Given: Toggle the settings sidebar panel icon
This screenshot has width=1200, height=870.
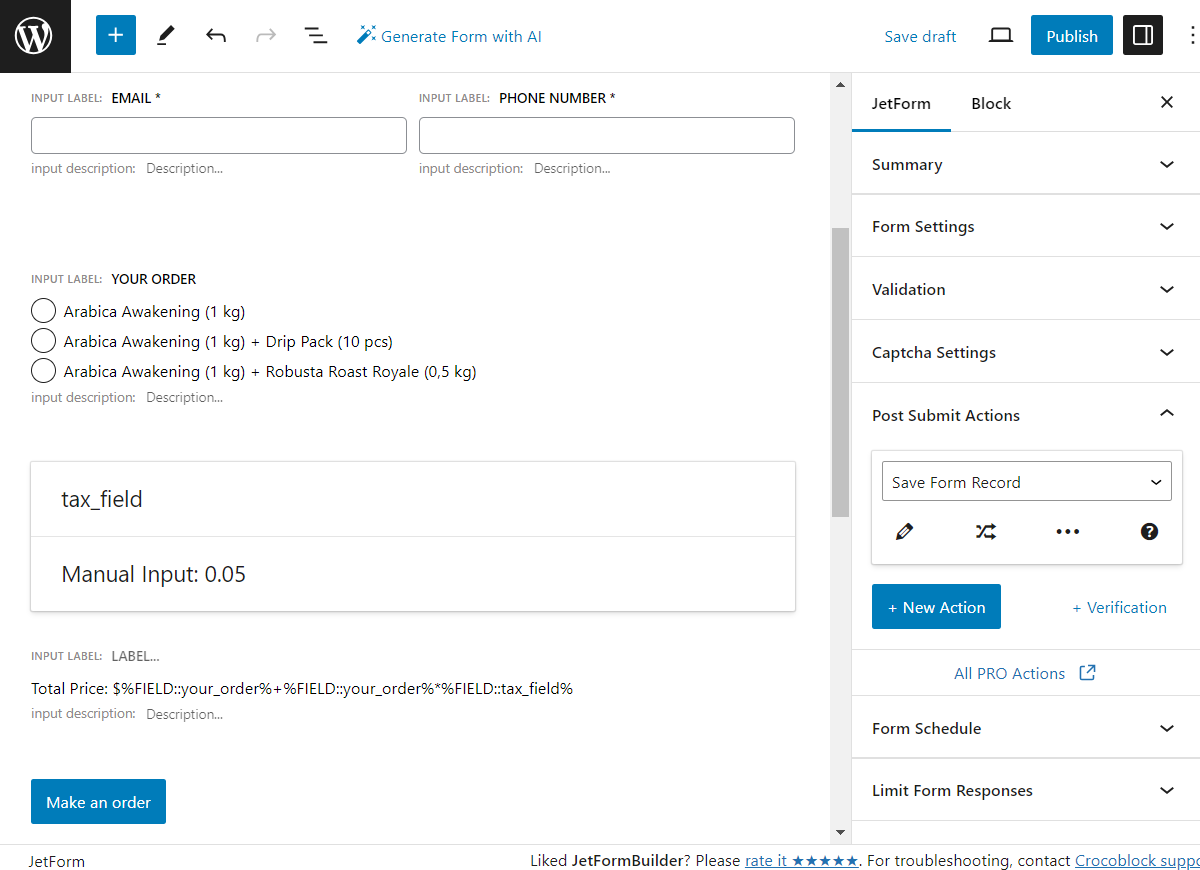Looking at the screenshot, I should [x=1142, y=35].
